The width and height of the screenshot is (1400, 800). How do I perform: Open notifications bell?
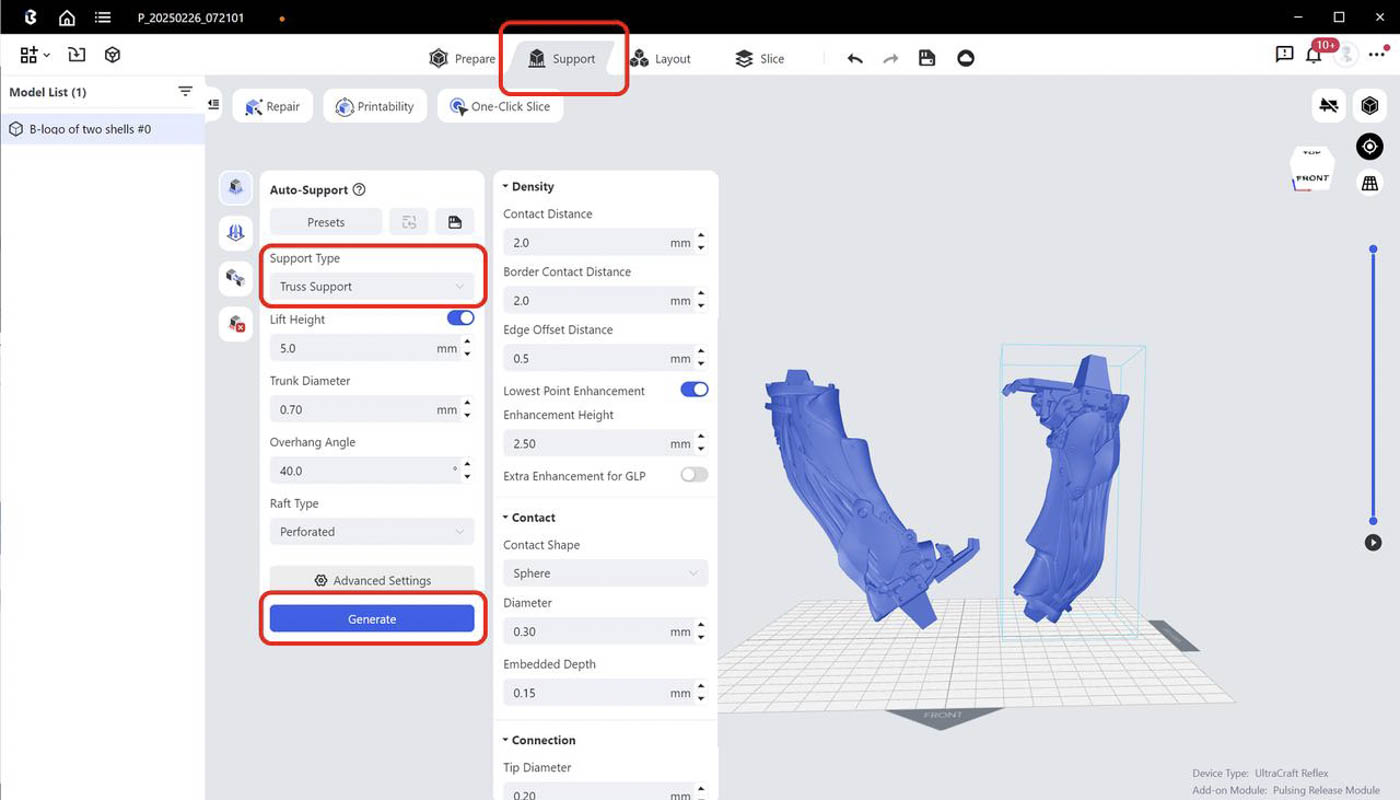(1314, 55)
